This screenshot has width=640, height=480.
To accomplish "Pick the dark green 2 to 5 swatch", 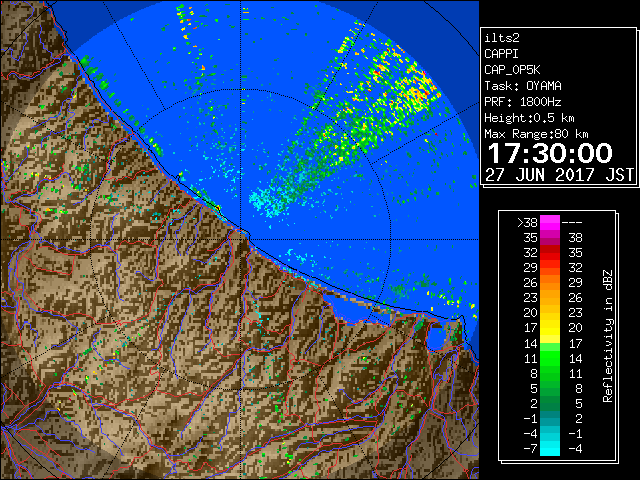I will pyautogui.click(x=550, y=403).
